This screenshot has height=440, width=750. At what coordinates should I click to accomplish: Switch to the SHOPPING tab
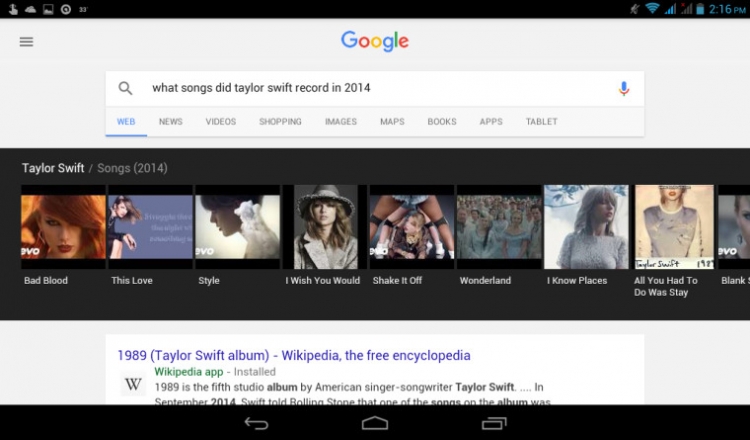280,121
